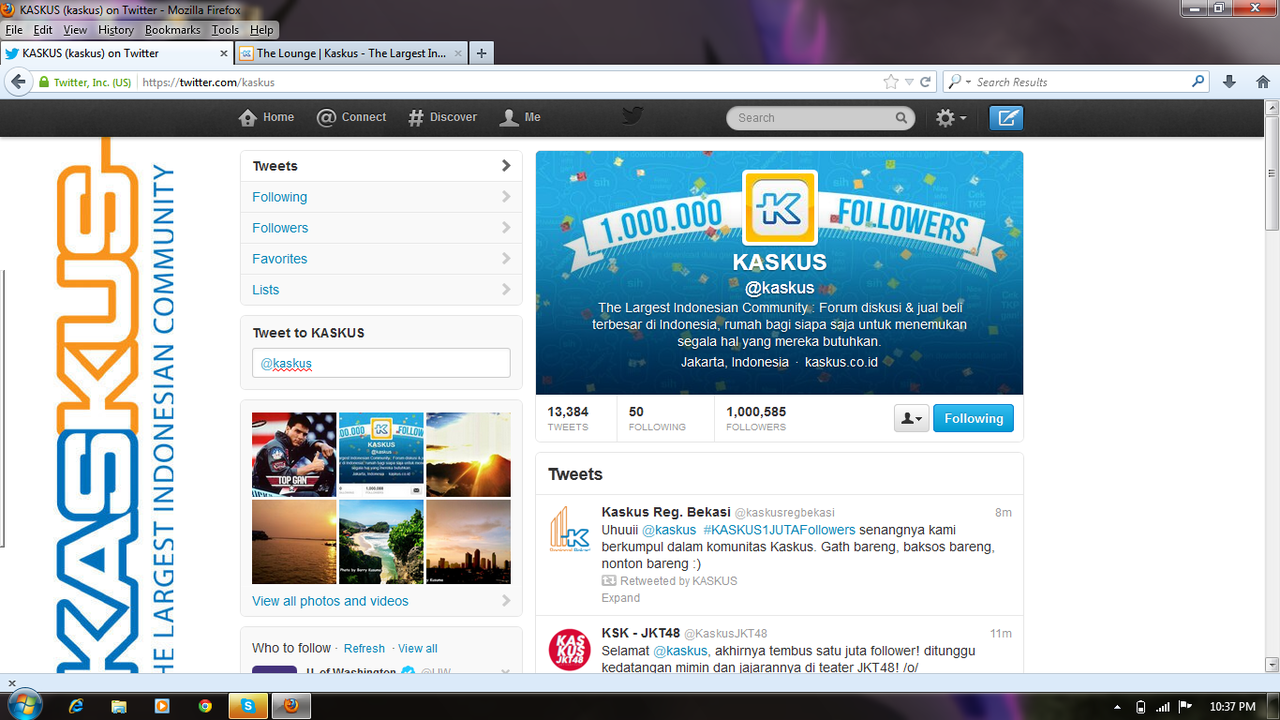
Task: Click the Windows Start orb
Action: click(x=25, y=704)
